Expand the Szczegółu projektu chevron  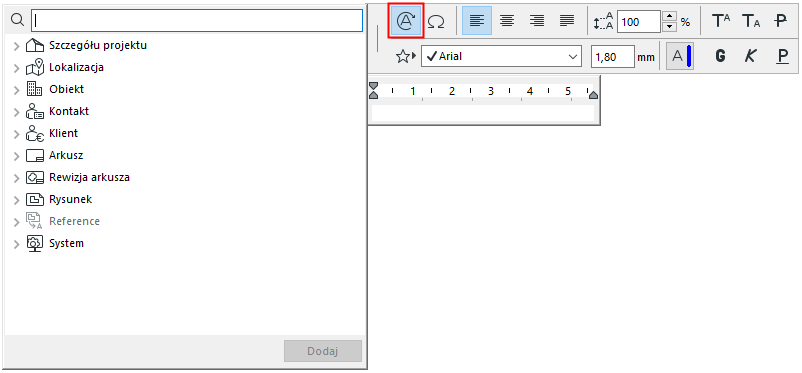click(16, 46)
